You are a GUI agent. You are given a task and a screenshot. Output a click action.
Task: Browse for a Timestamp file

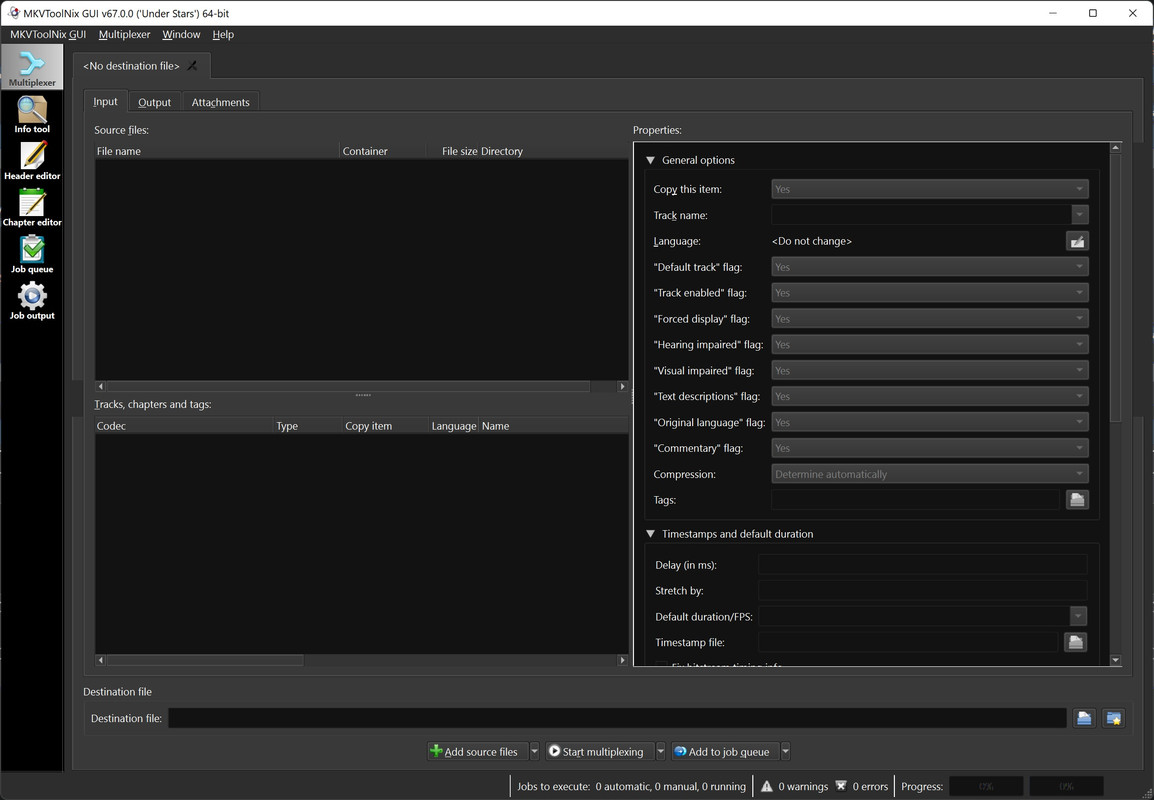(x=1075, y=643)
